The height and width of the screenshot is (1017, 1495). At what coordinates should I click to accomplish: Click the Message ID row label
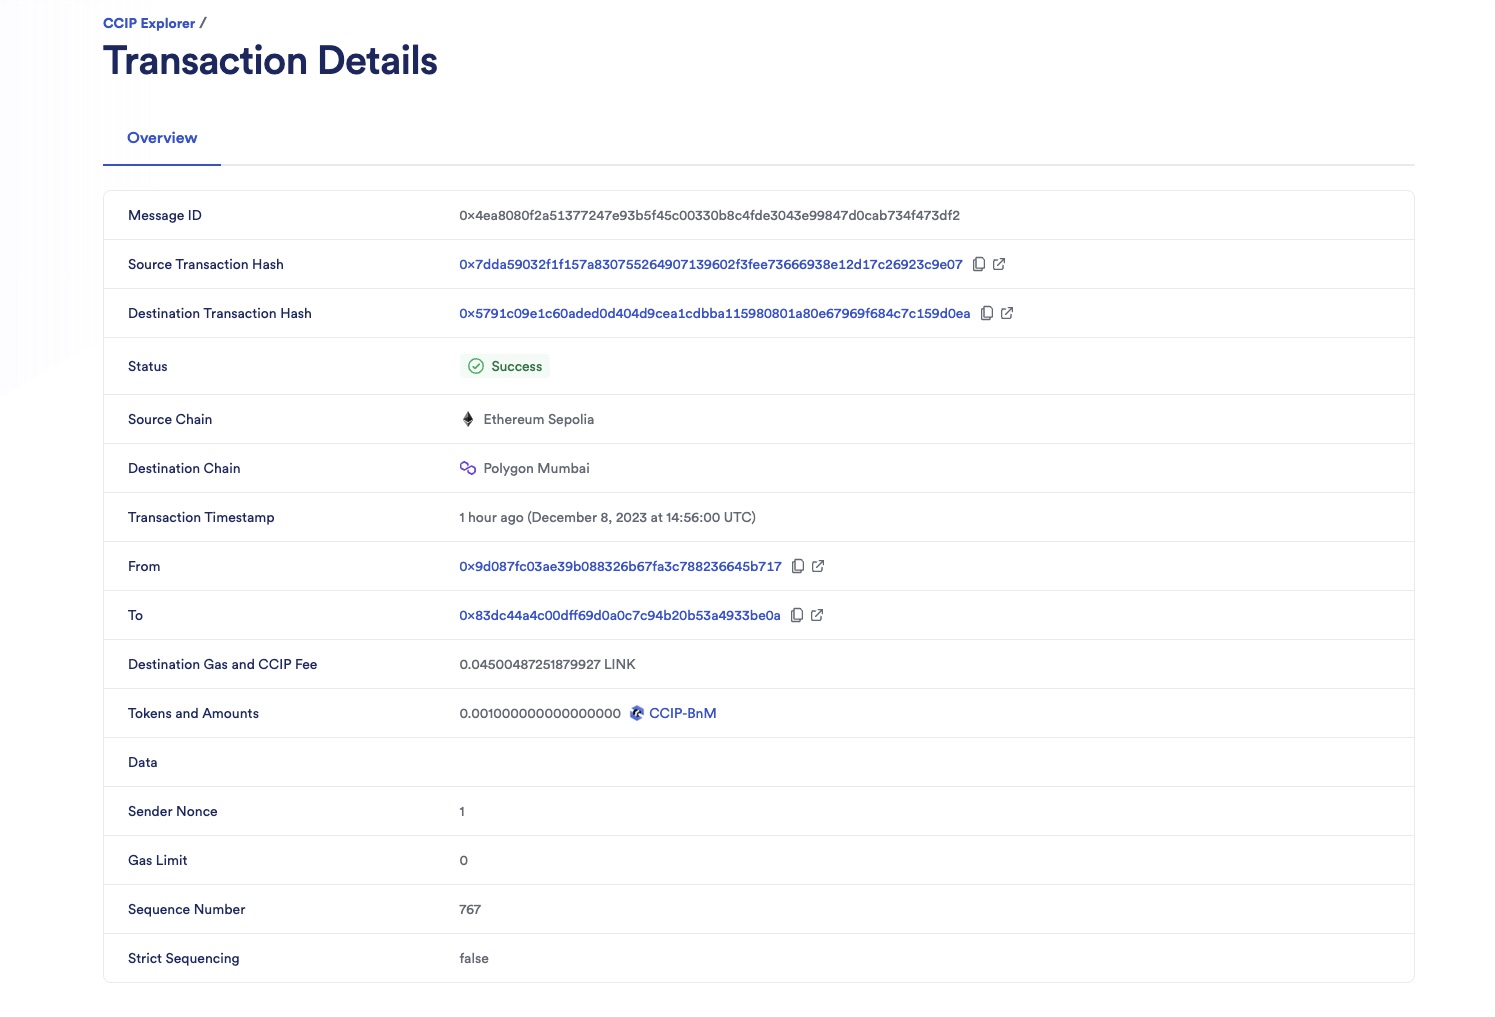coord(165,215)
